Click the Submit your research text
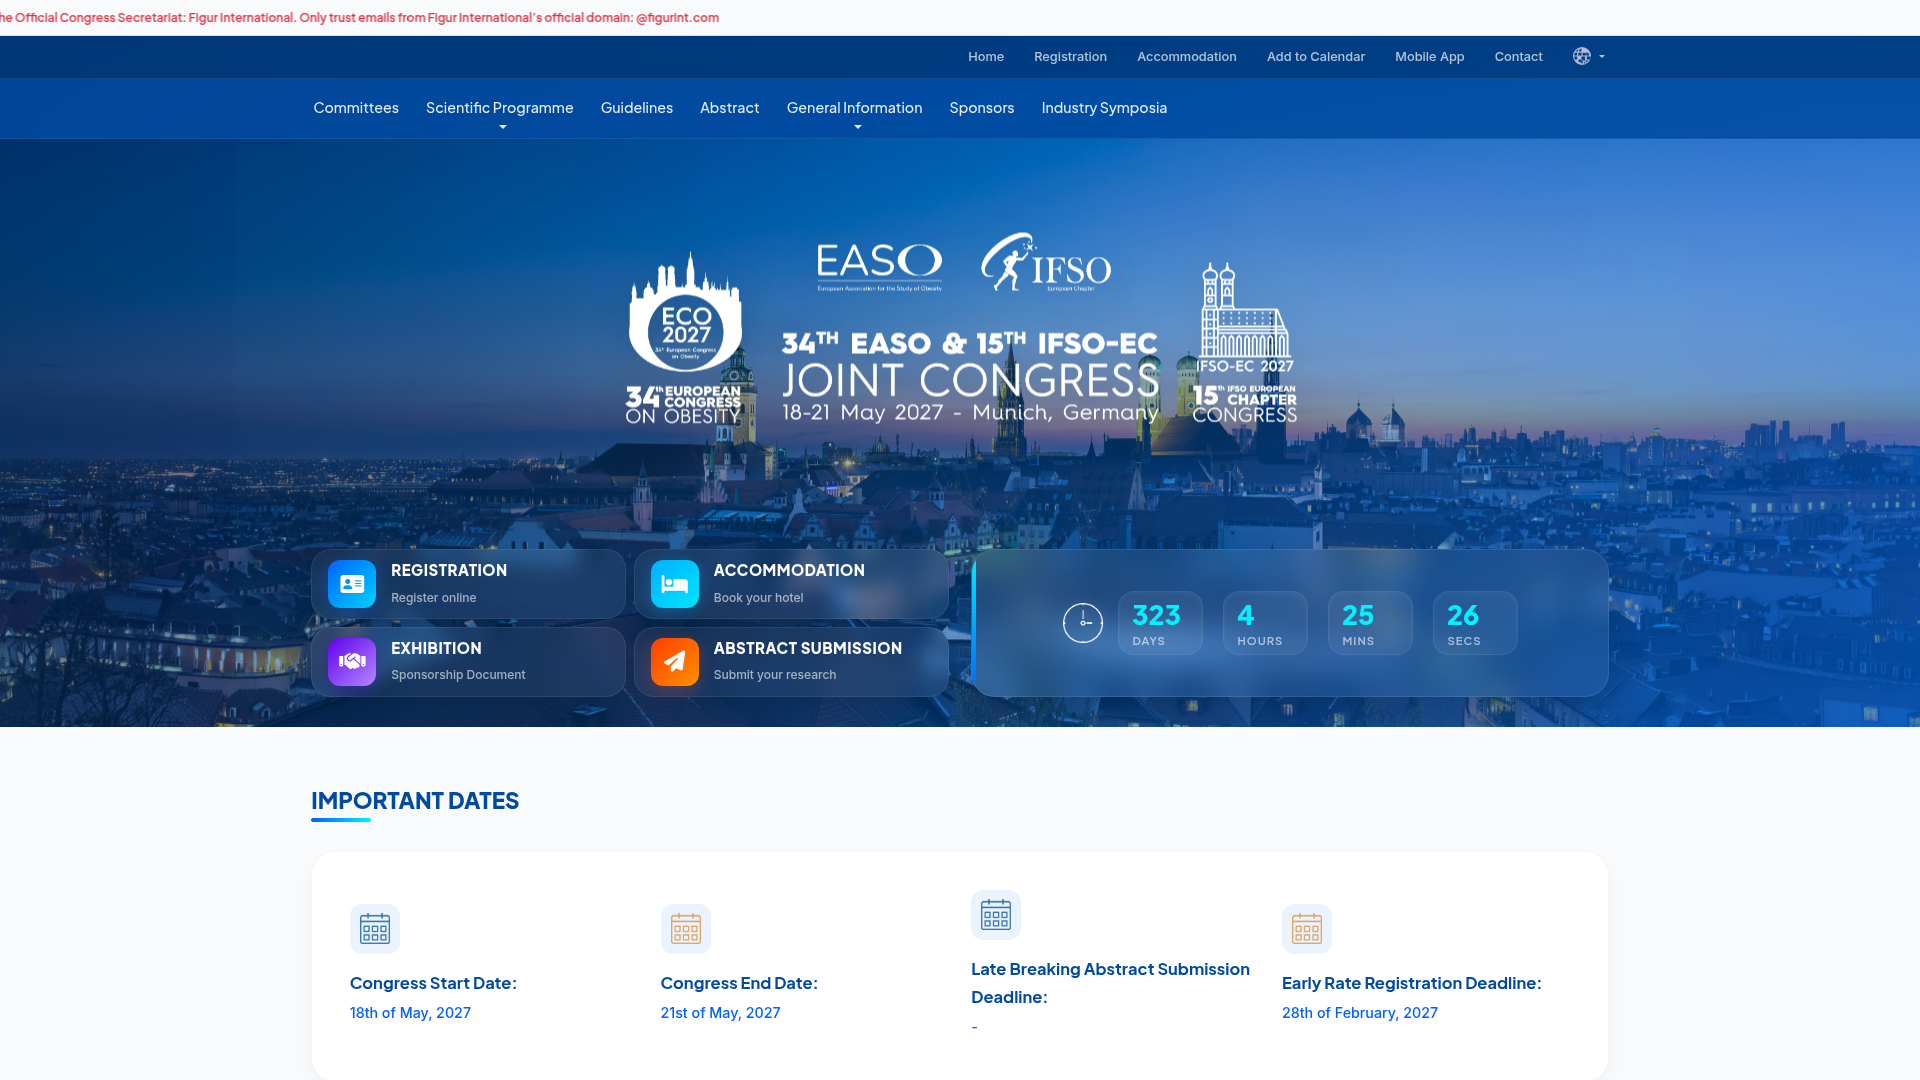The image size is (1920, 1080). (775, 675)
